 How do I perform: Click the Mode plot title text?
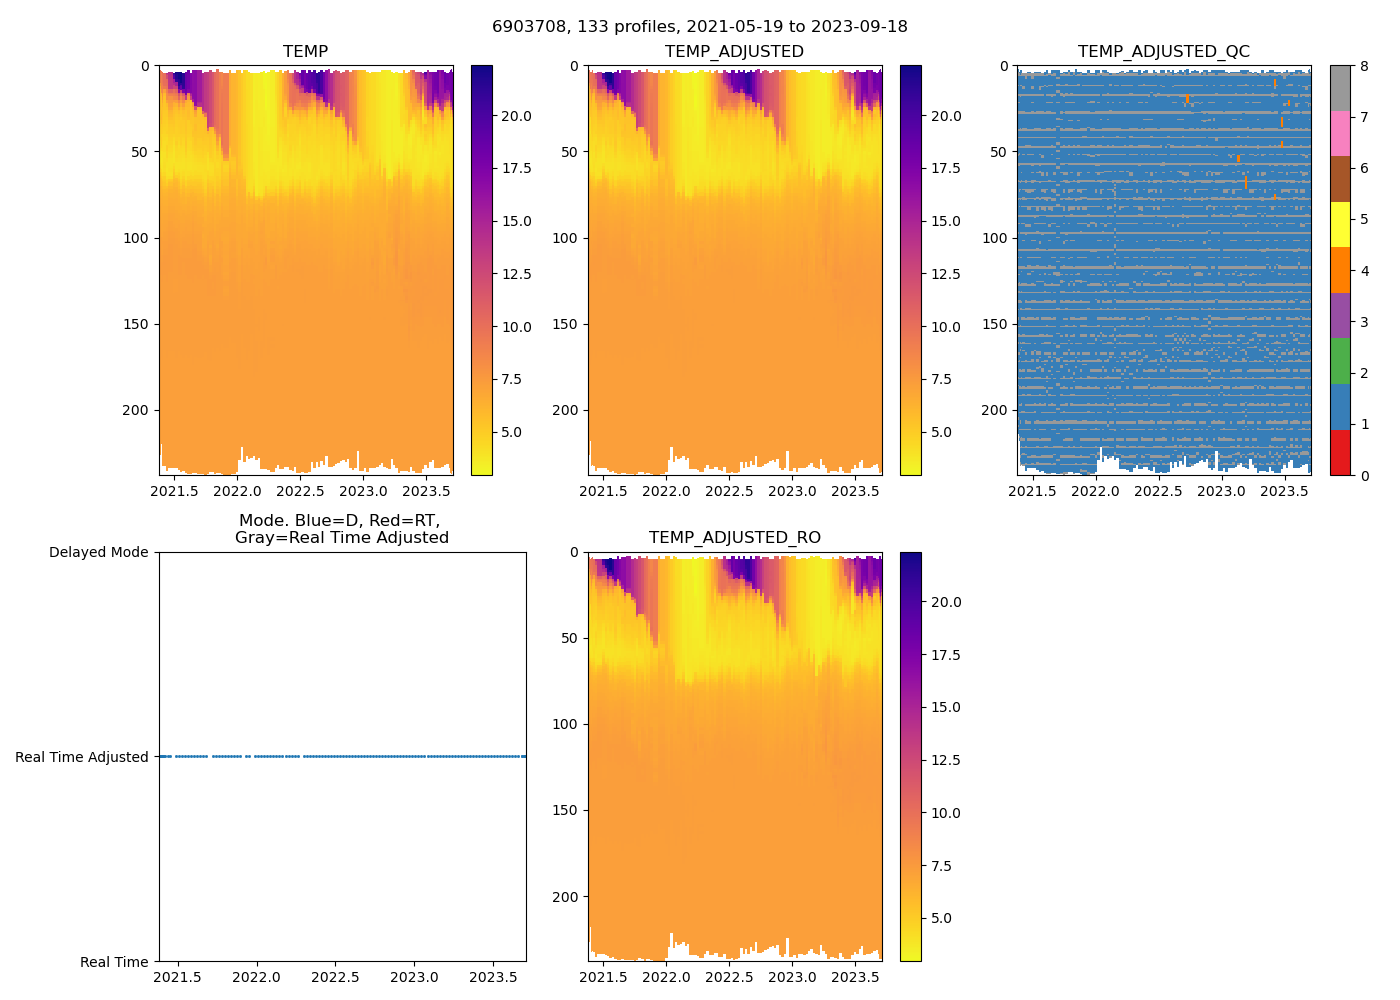[x=341, y=529]
